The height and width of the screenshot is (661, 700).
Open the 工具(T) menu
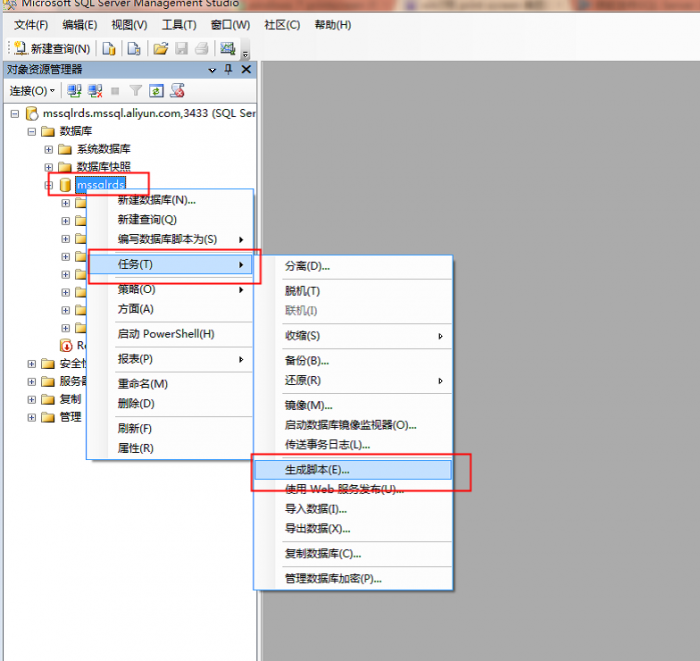179,25
